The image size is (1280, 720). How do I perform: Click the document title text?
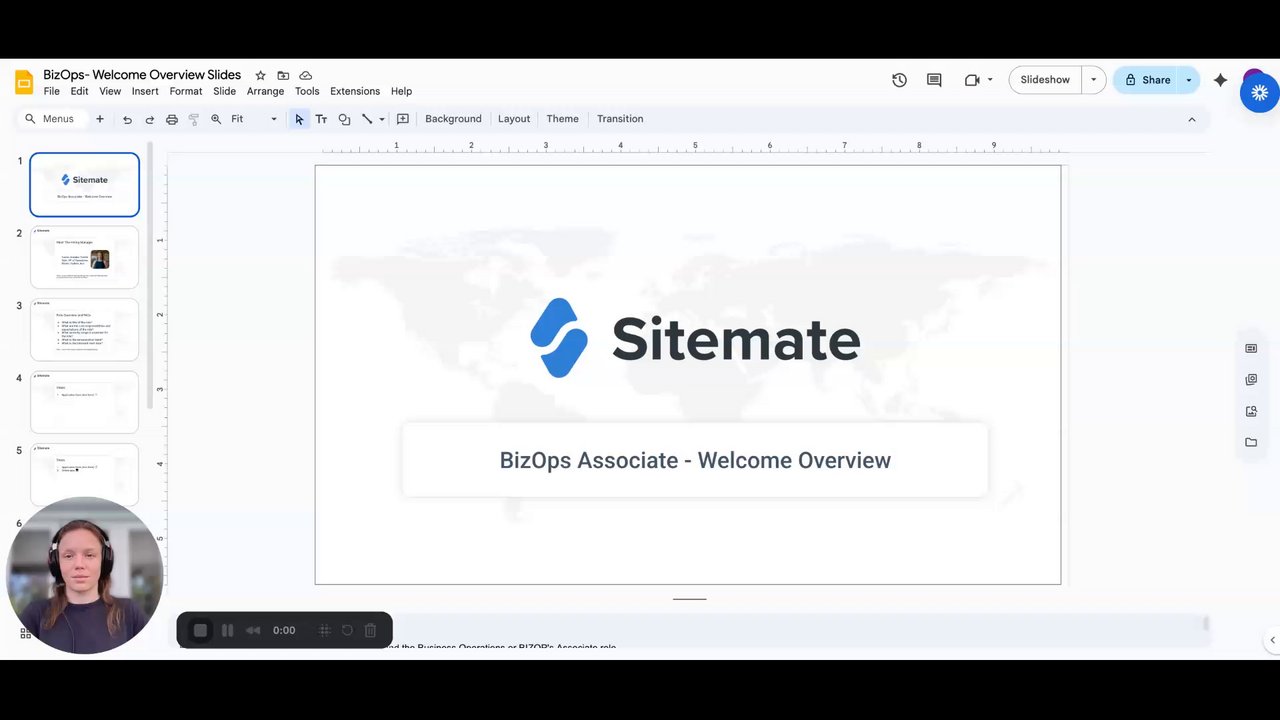tap(142, 75)
